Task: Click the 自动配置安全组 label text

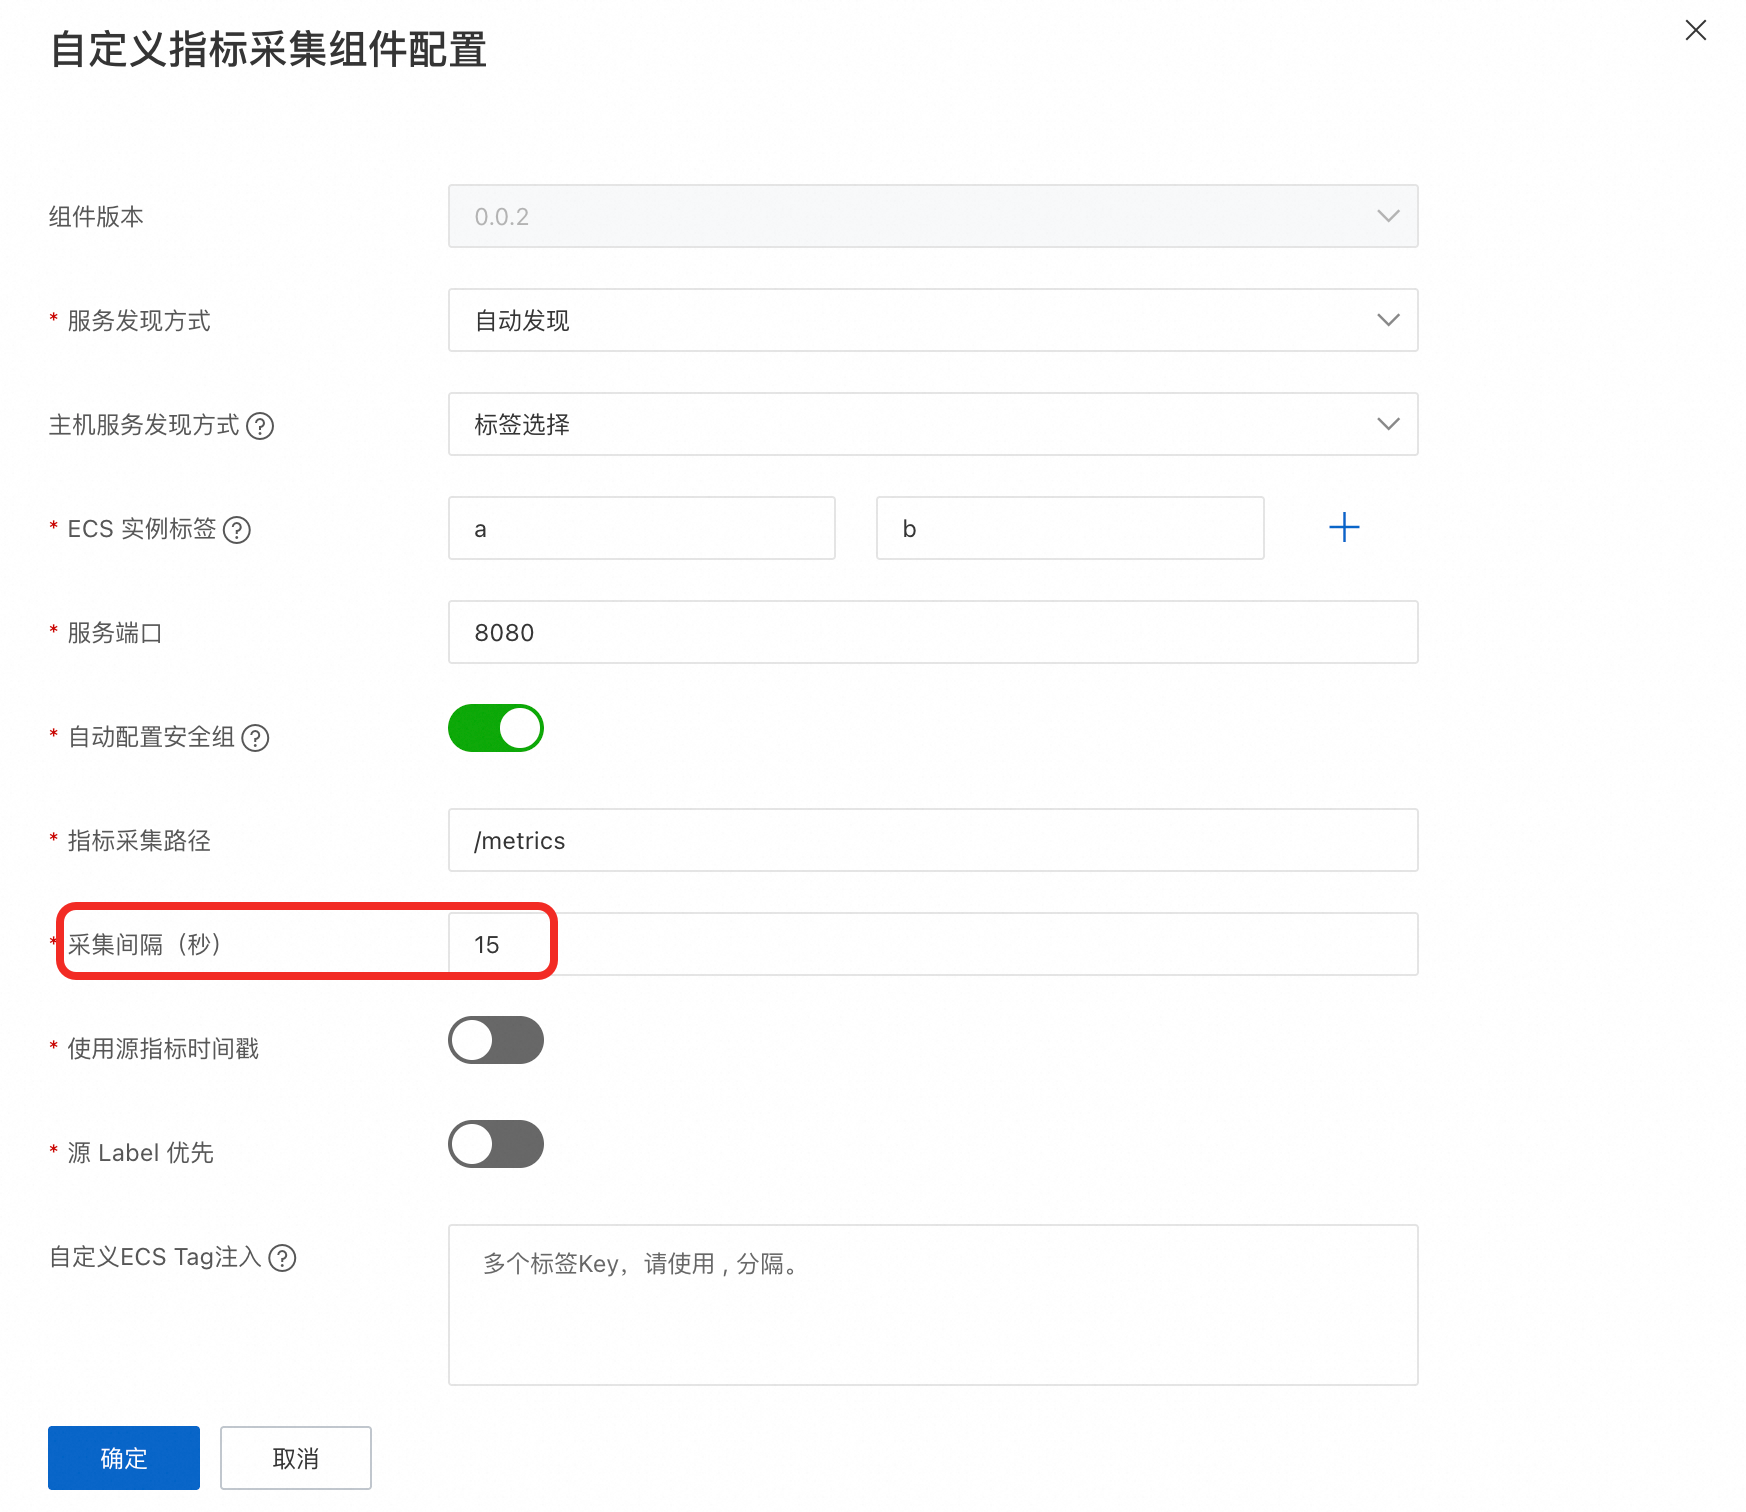Action: tap(151, 737)
